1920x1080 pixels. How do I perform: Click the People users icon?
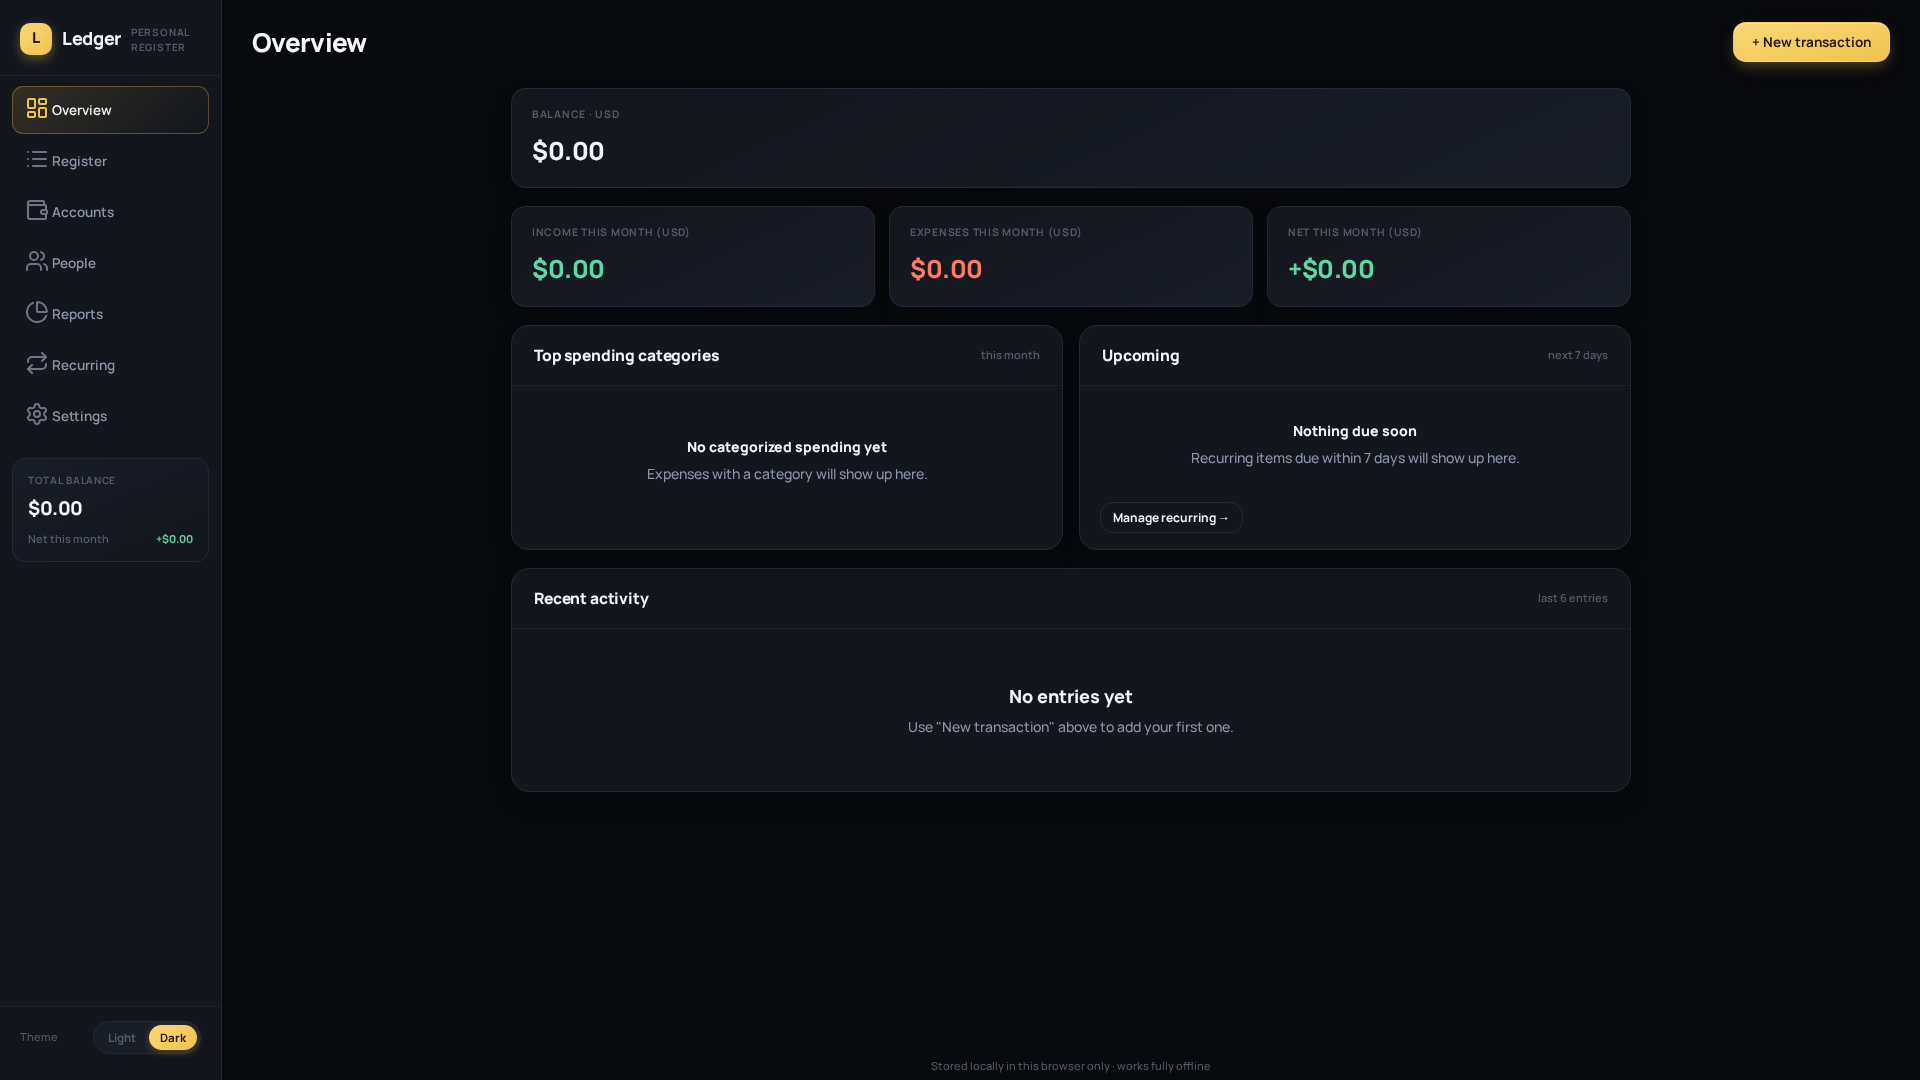coord(37,261)
